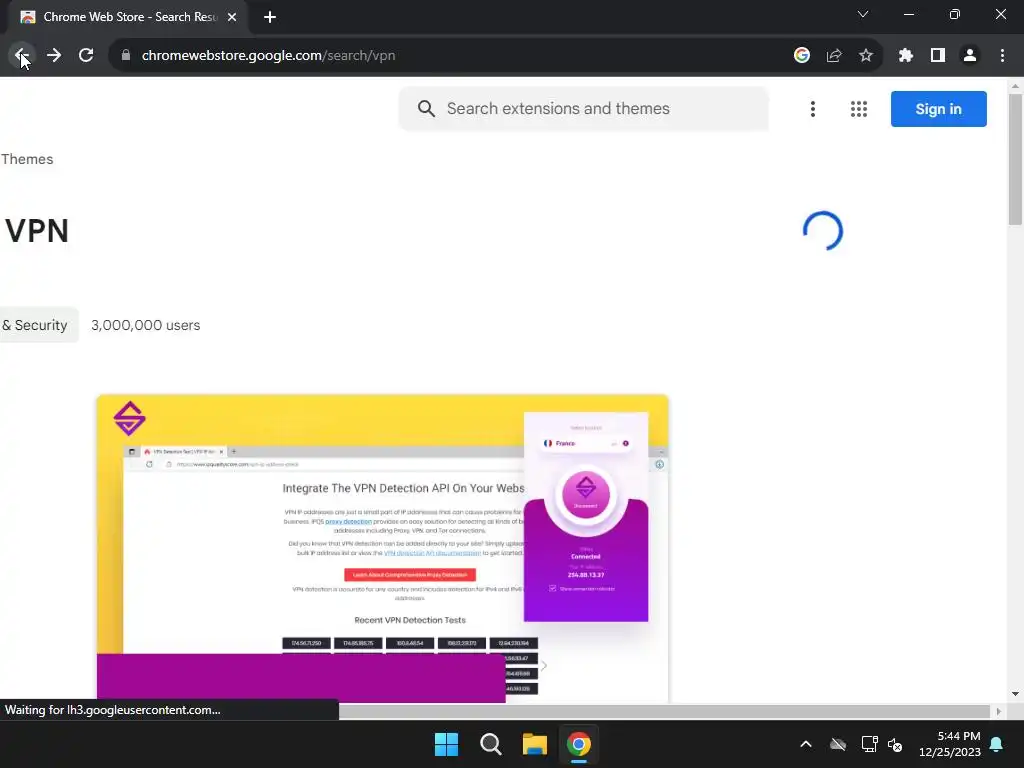Open the VPN extension screenshot thumbnail

[x=383, y=549]
